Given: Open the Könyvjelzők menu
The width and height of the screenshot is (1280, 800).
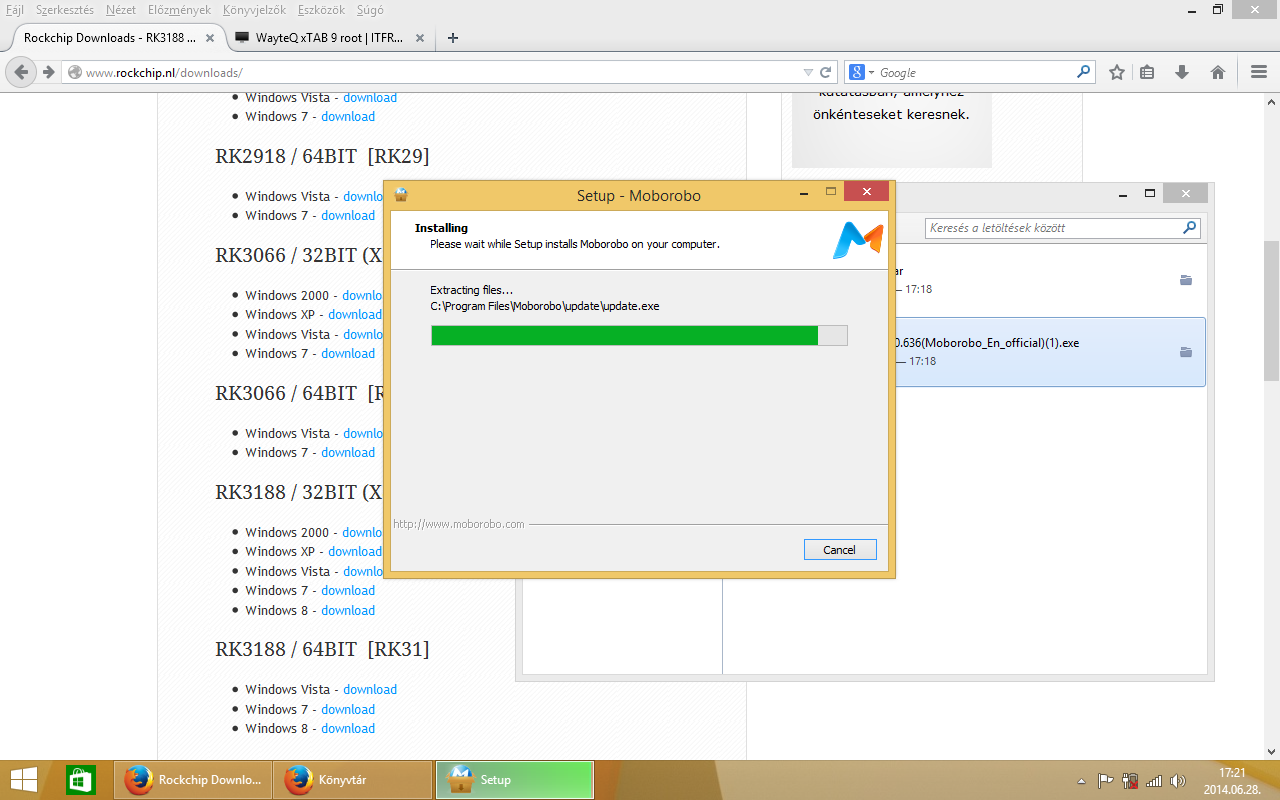Looking at the screenshot, I should (x=254, y=9).
